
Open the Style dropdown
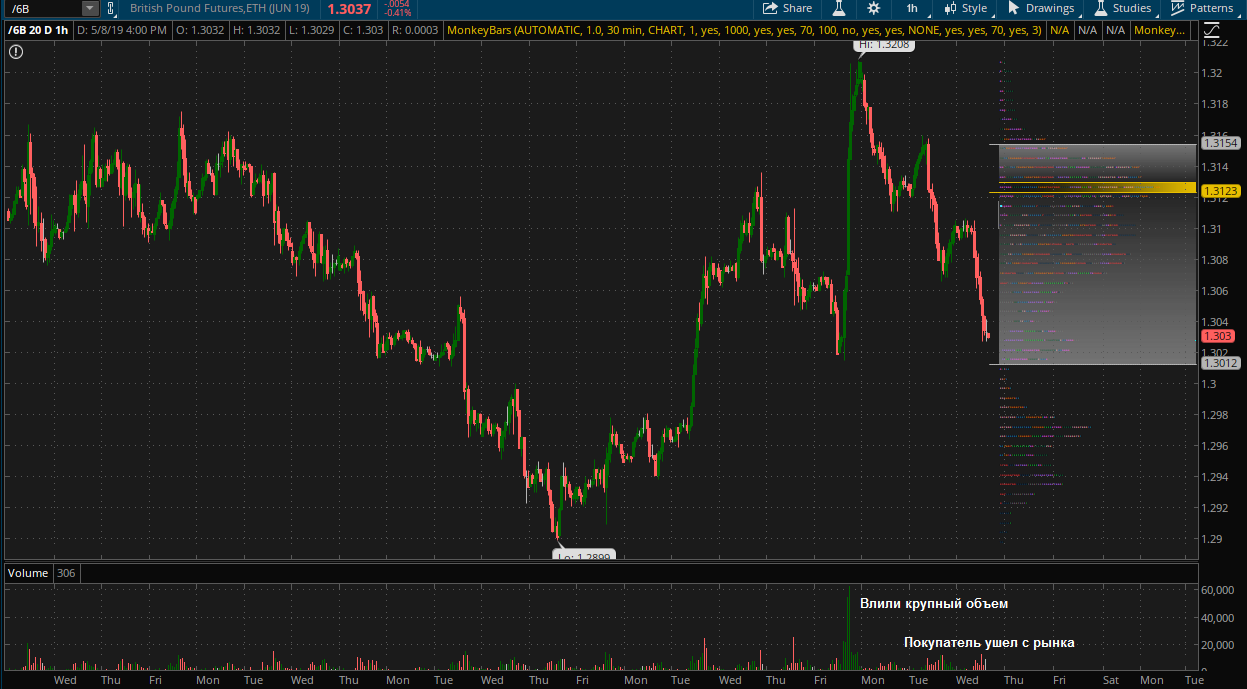pyautogui.click(x=966, y=8)
